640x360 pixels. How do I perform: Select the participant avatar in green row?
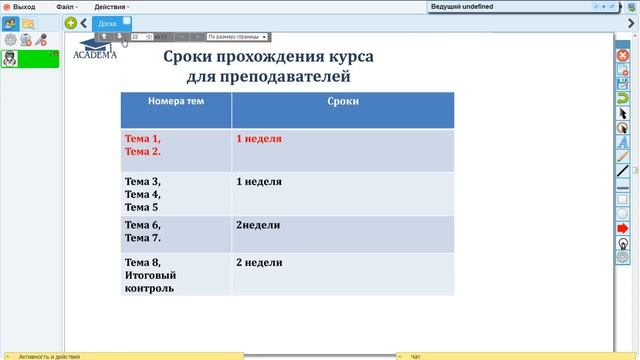coord(9,59)
